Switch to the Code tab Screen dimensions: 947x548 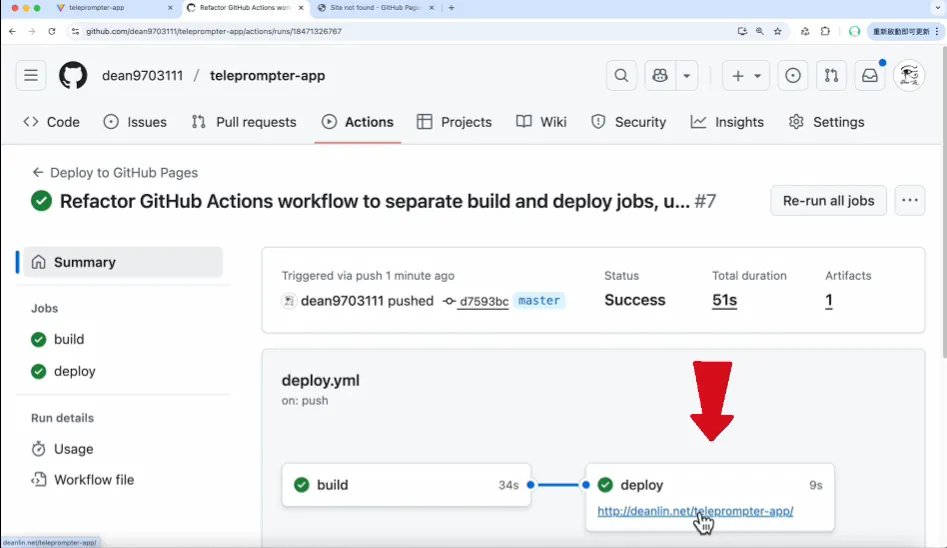[x=51, y=122]
